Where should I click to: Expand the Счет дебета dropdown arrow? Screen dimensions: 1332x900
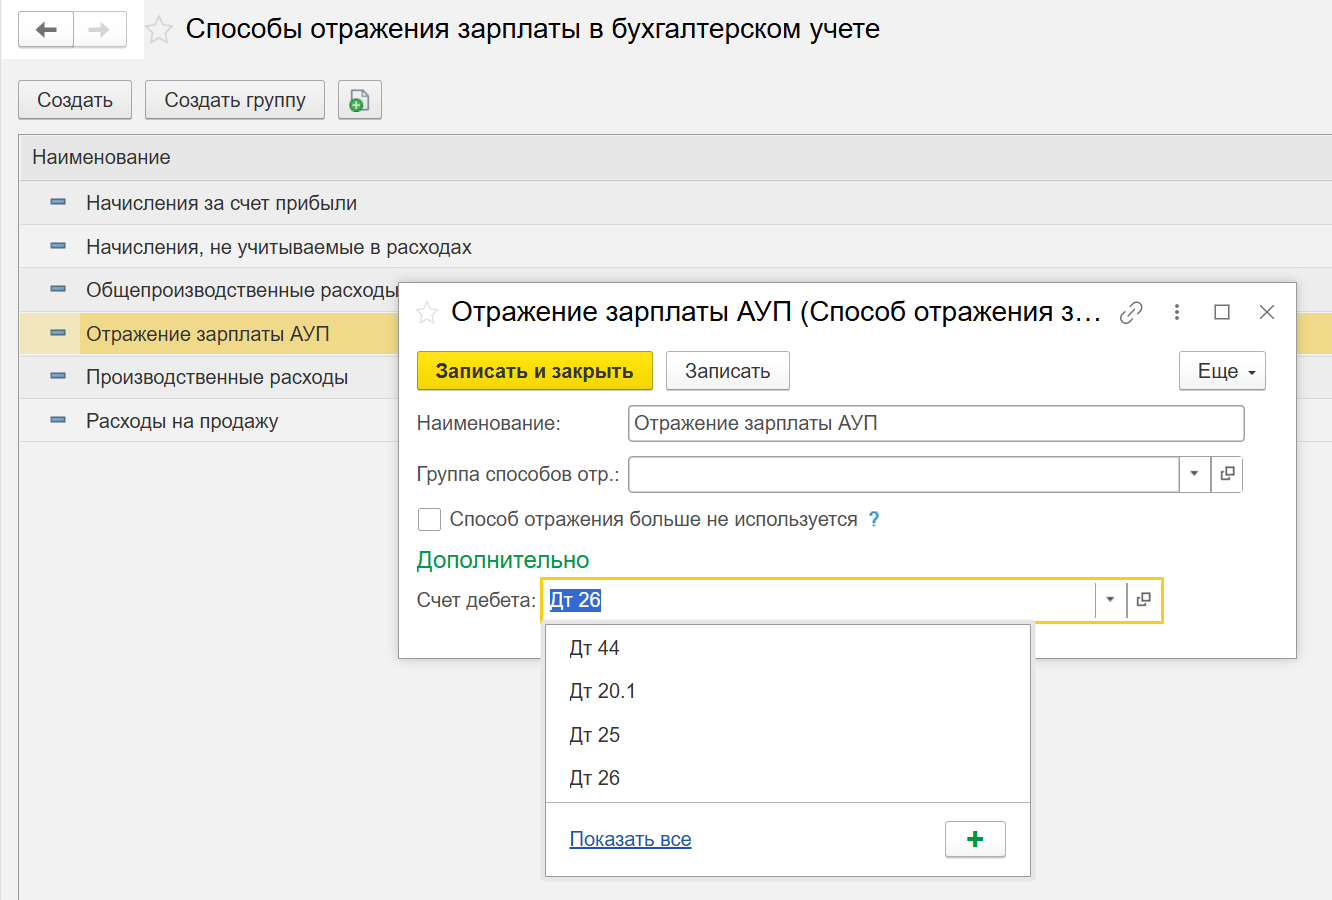(x=1110, y=600)
